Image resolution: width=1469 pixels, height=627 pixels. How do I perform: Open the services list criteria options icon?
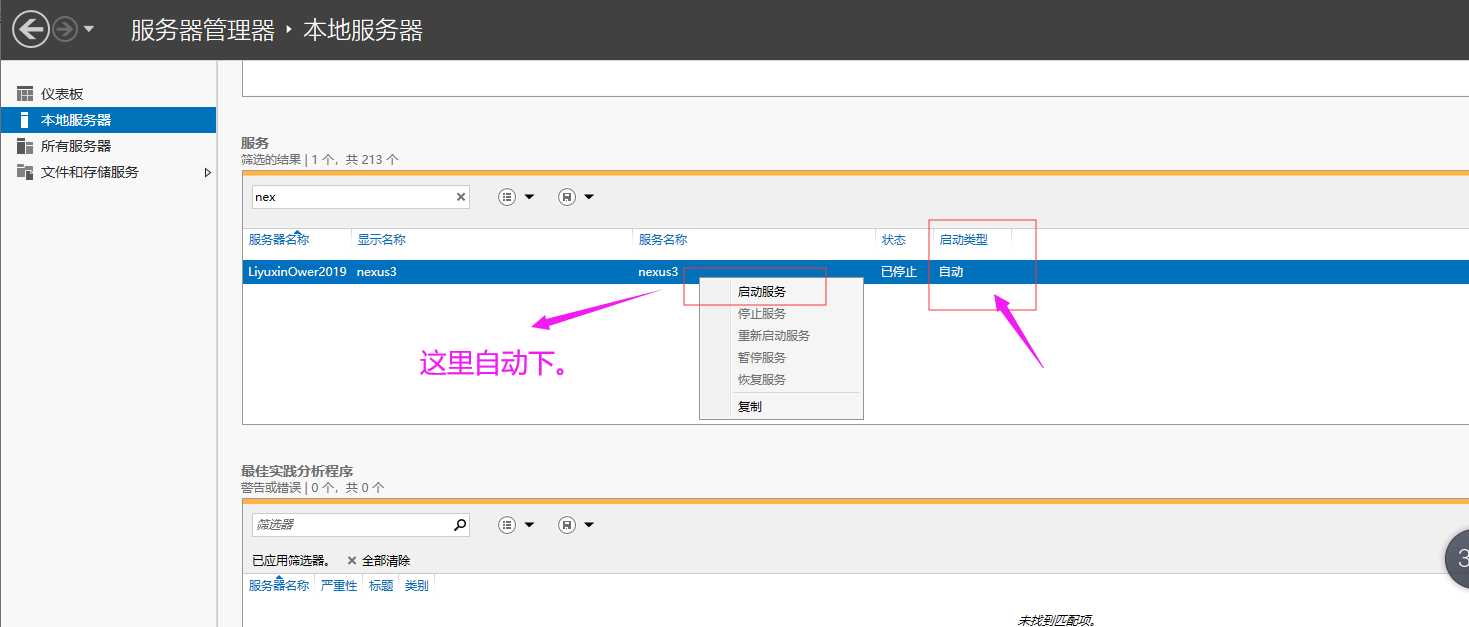point(507,197)
